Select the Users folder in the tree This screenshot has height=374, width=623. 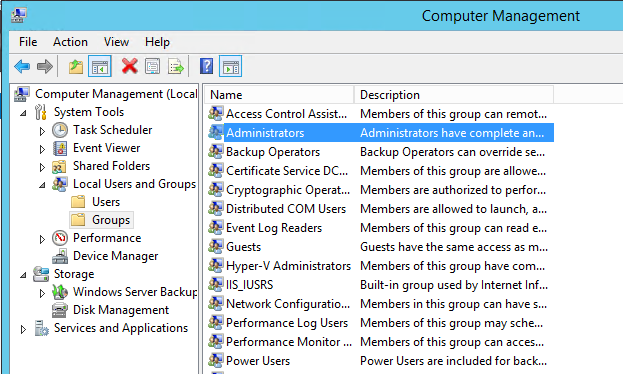click(106, 202)
